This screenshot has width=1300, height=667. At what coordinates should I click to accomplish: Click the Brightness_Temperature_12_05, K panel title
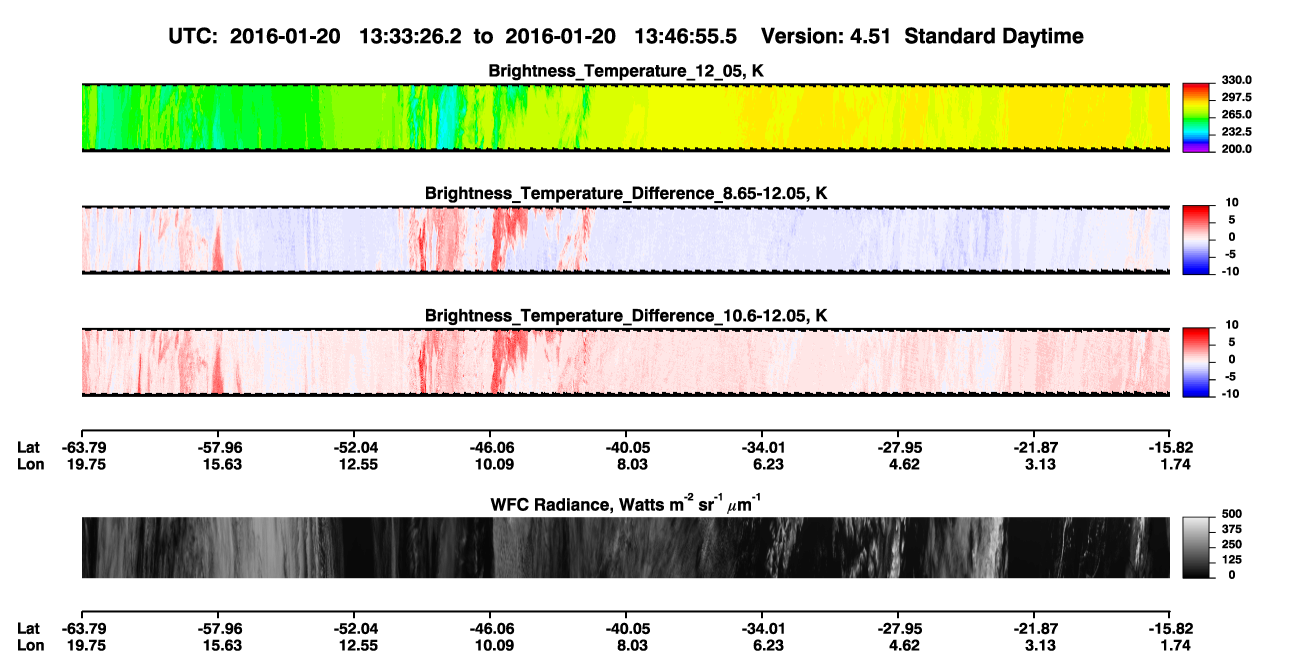(x=626, y=71)
